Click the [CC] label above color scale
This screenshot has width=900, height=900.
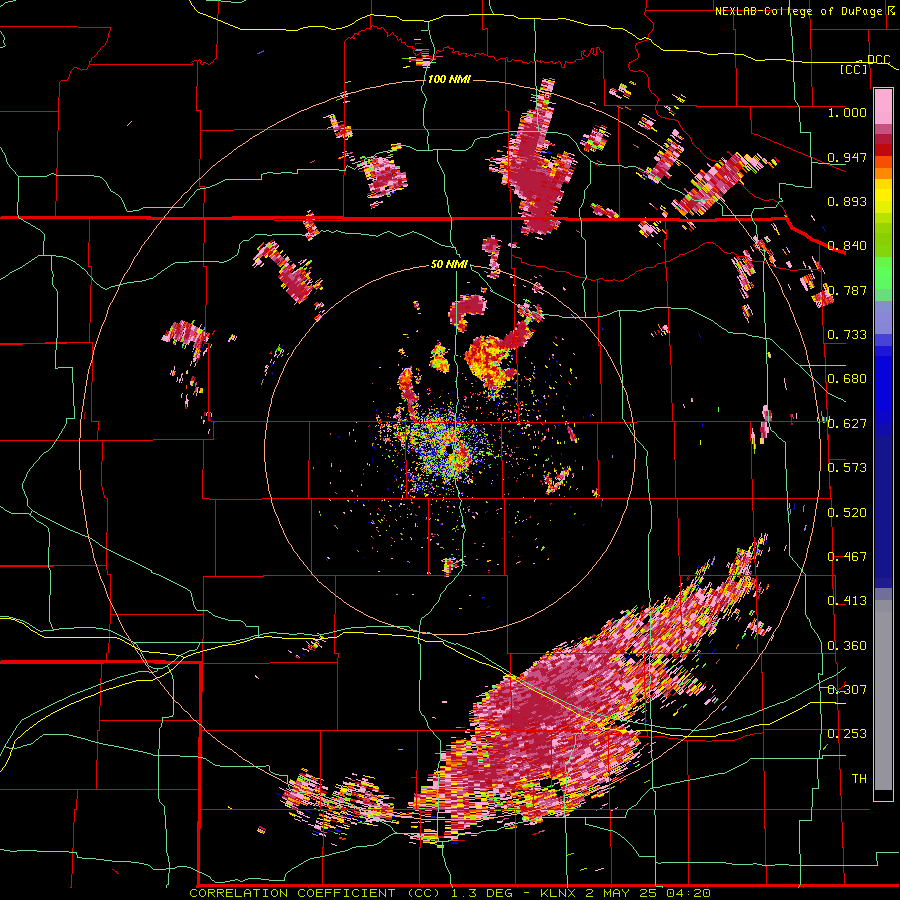pos(853,69)
